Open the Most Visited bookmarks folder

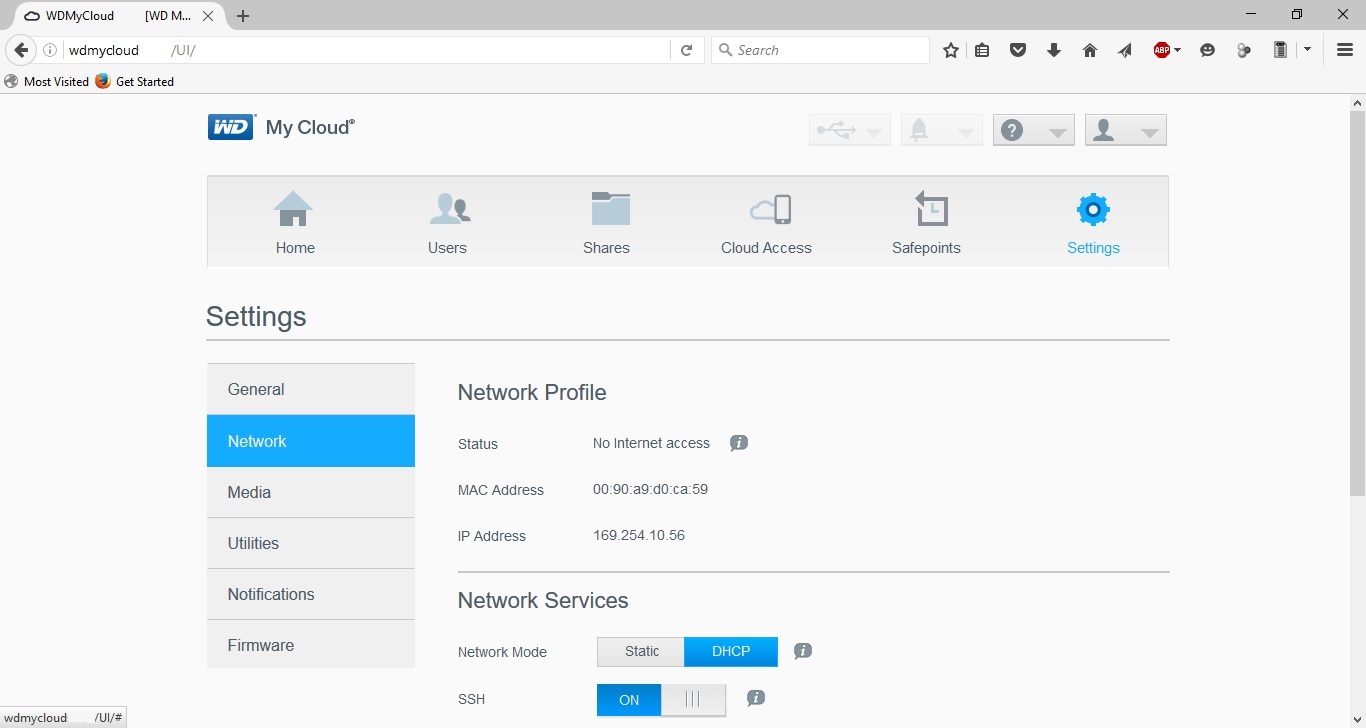(47, 82)
